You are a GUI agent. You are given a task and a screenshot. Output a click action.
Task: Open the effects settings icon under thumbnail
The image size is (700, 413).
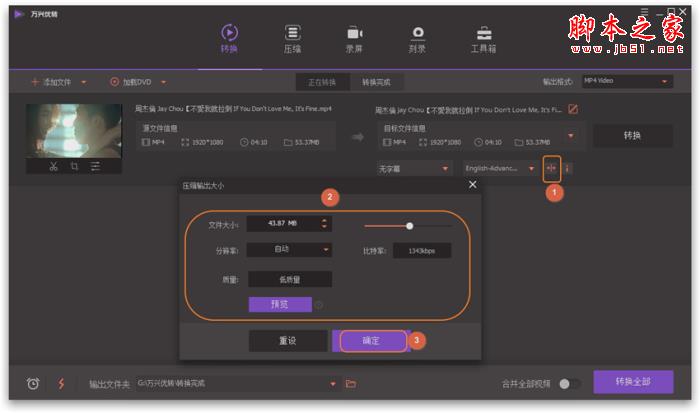tap(95, 167)
